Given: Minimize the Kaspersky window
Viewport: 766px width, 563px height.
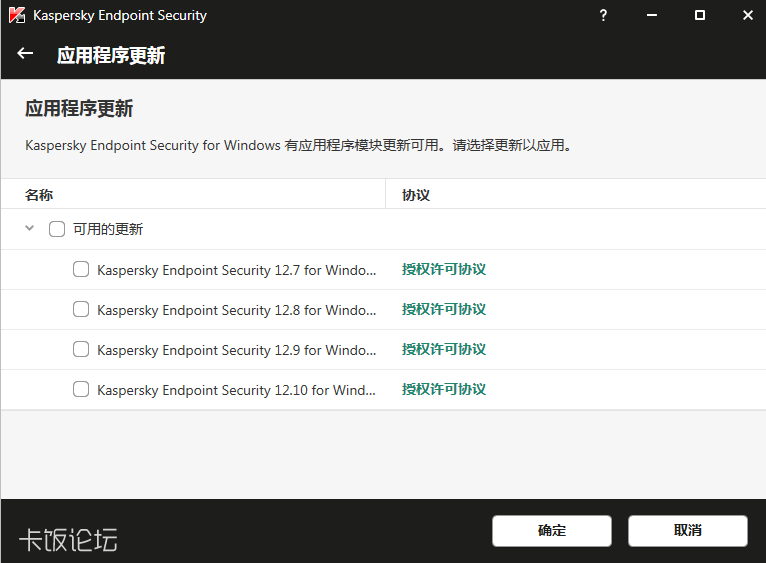Looking at the screenshot, I should pos(651,15).
